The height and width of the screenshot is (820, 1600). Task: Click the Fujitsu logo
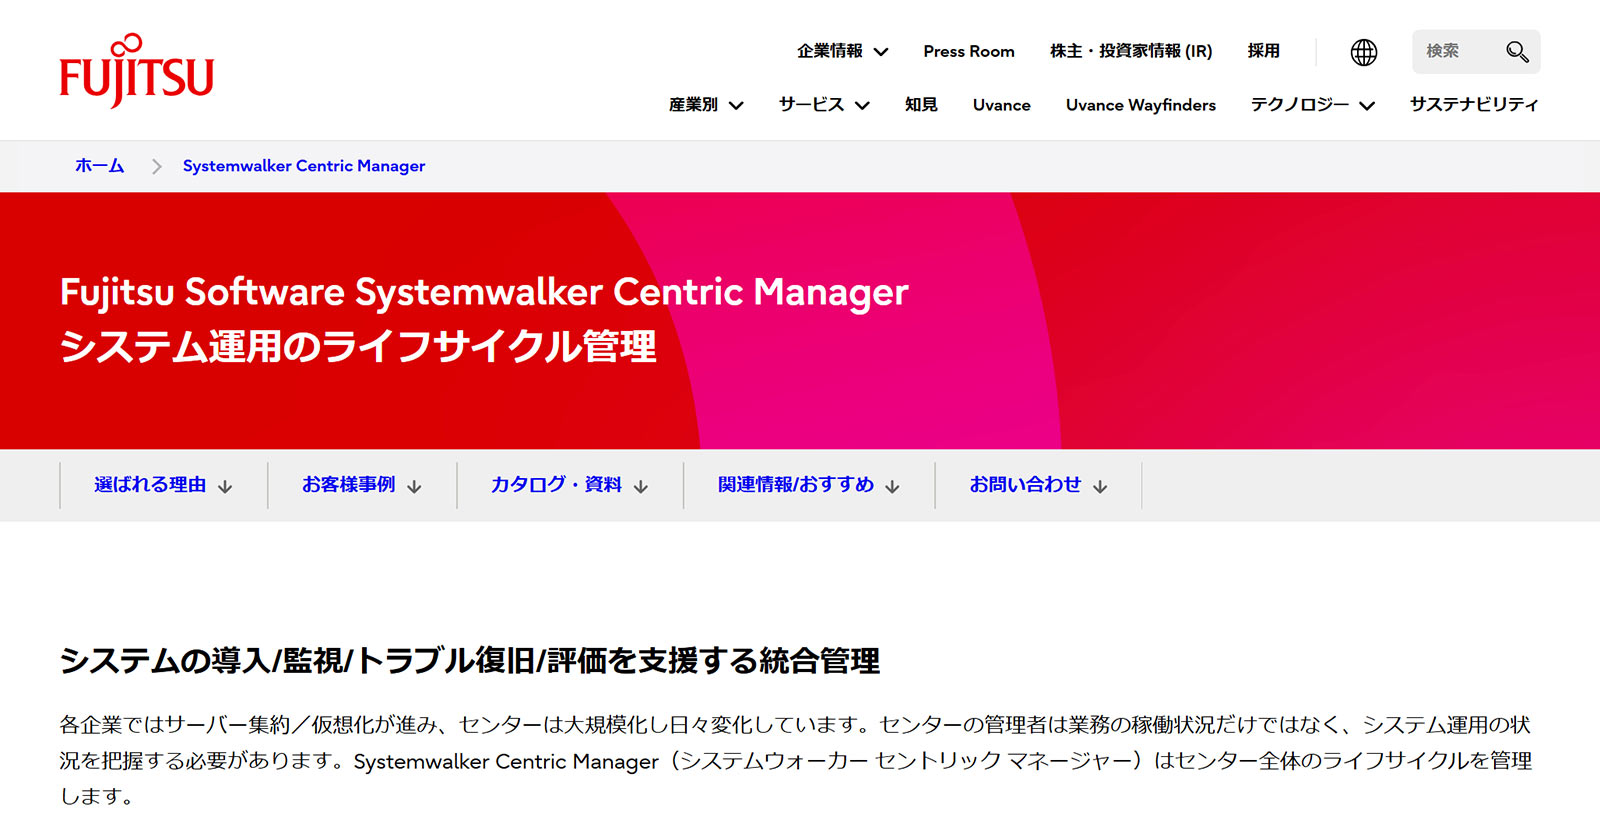pos(137,70)
